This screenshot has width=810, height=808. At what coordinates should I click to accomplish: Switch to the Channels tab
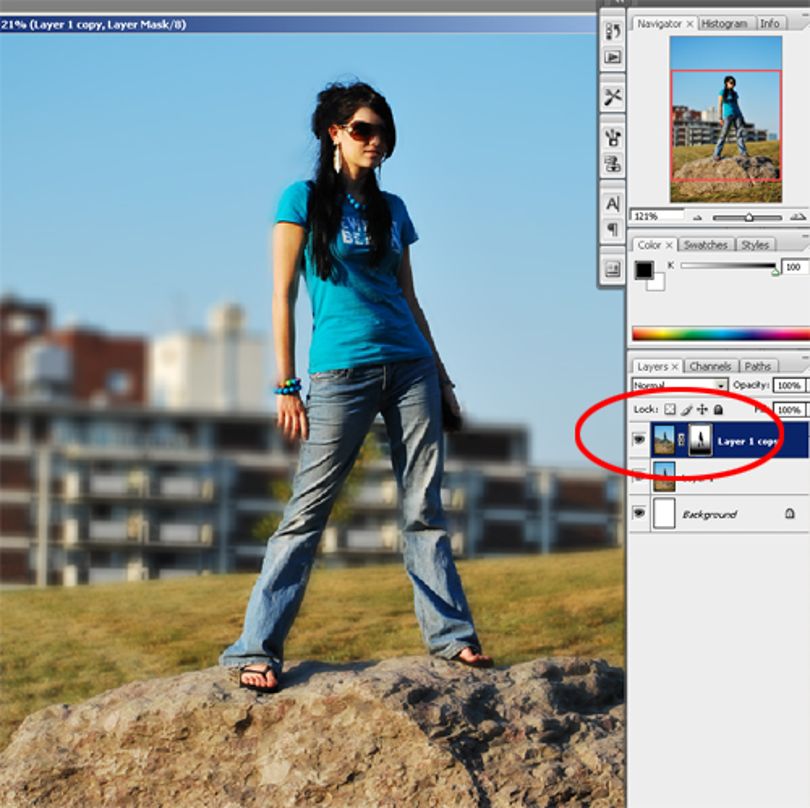tap(710, 366)
